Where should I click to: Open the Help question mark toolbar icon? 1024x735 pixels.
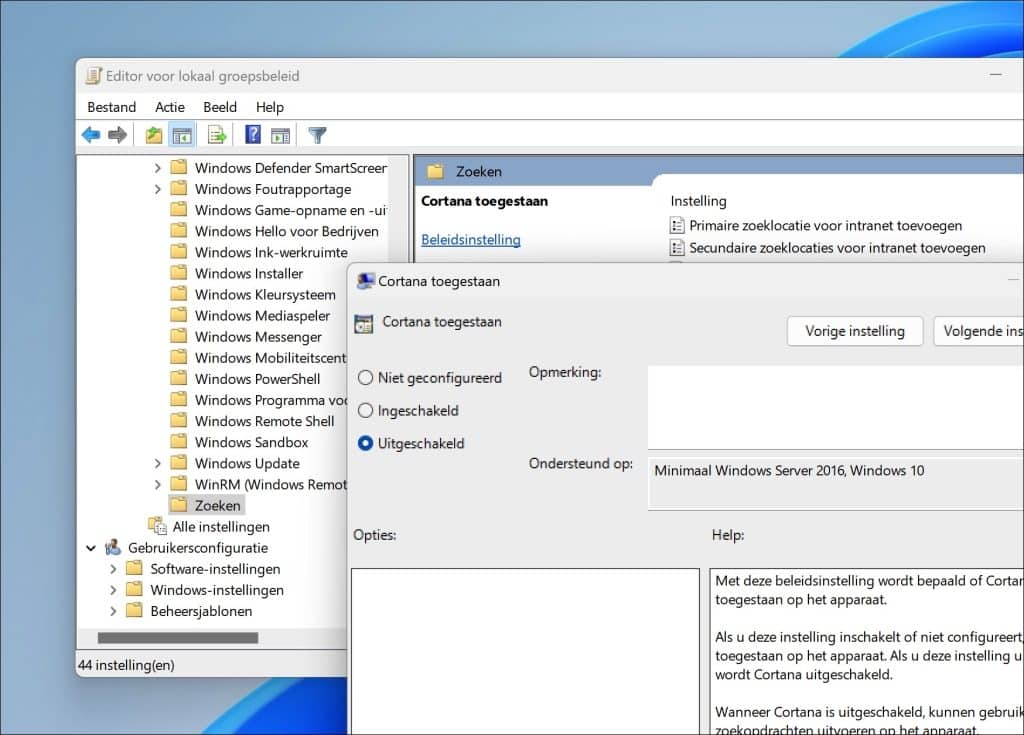pyautogui.click(x=253, y=135)
